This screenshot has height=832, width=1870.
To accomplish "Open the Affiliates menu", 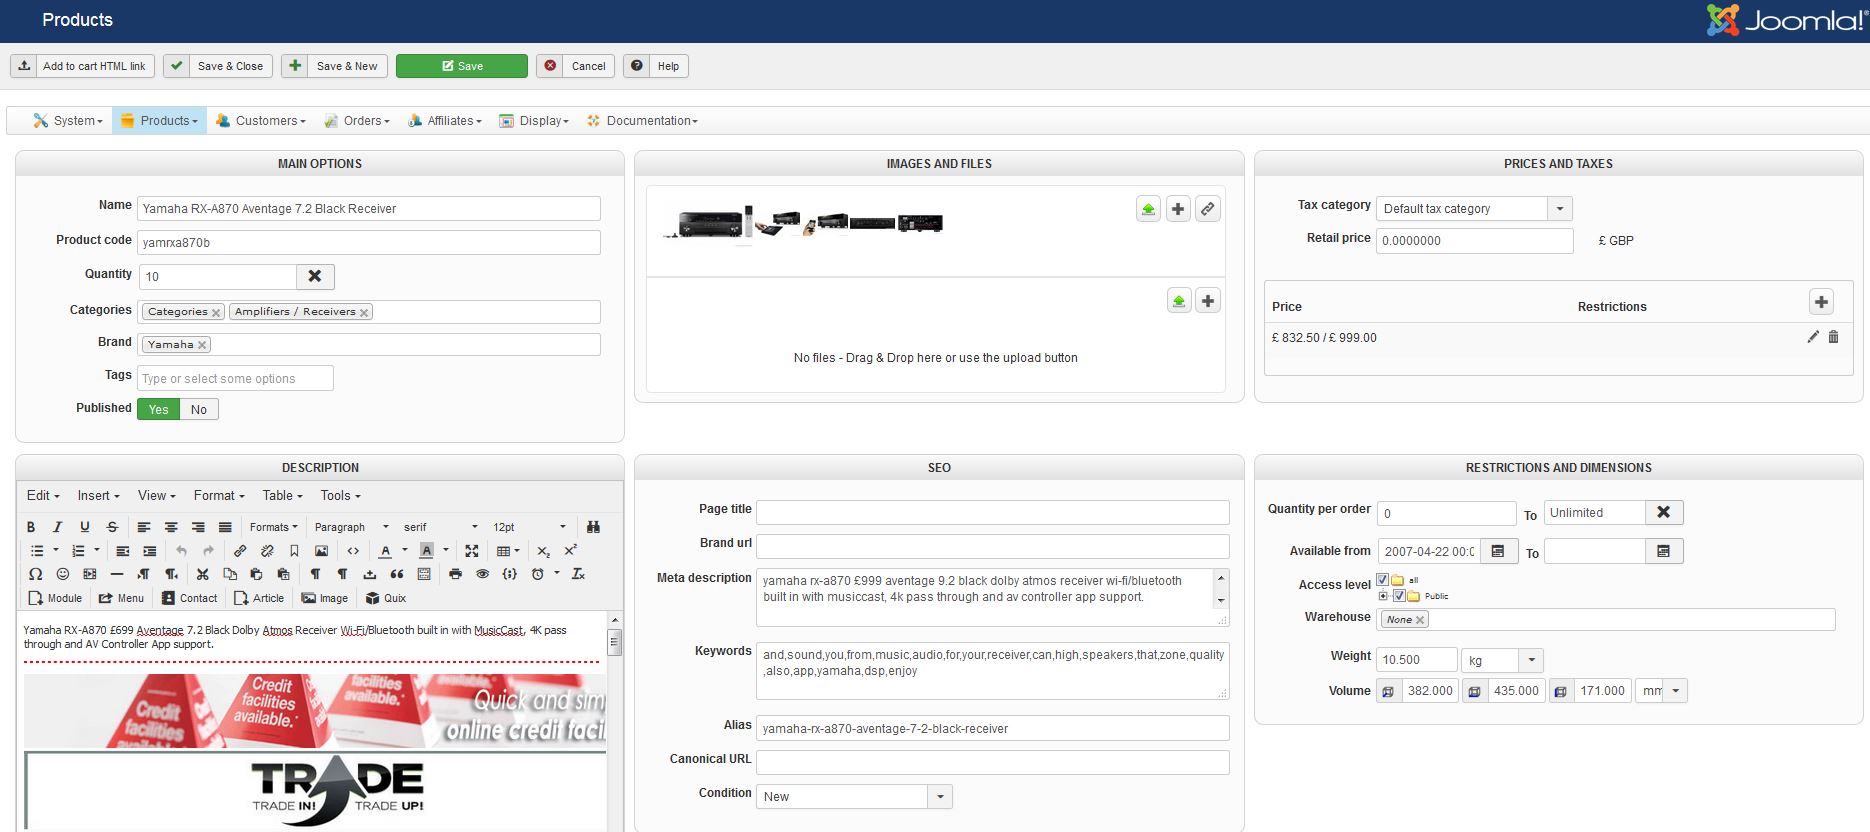I will click(445, 121).
